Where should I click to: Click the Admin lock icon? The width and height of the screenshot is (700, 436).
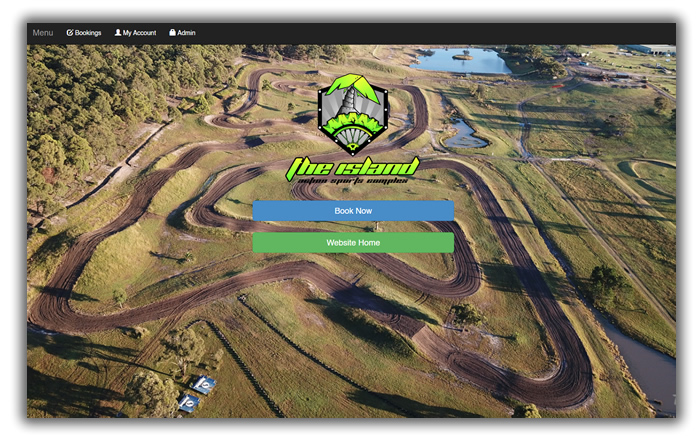pos(172,33)
